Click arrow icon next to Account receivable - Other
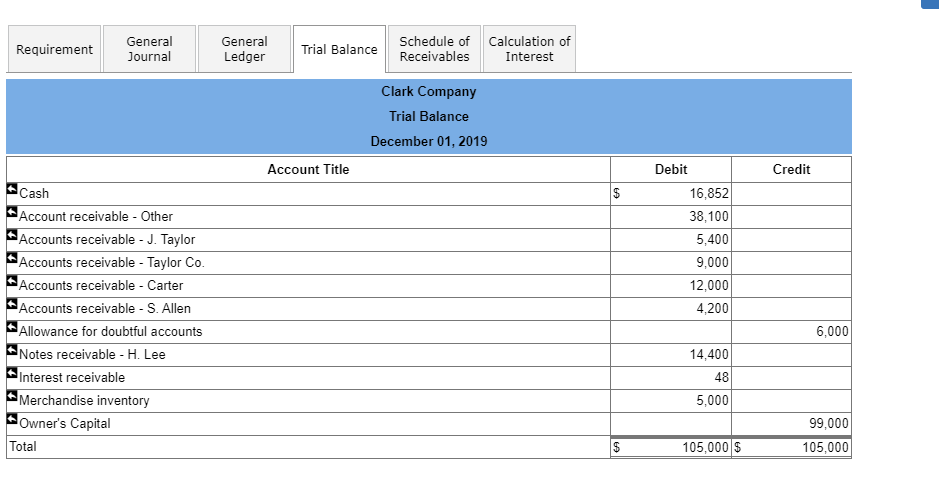The image size is (939, 477). (x=12, y=212)
